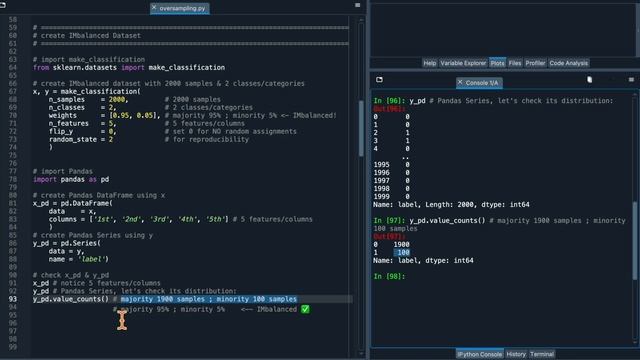The height and width of the screenshot is (360, 640).
Task: Click the 1900 value in console output
Action: (x=401, y=244)
